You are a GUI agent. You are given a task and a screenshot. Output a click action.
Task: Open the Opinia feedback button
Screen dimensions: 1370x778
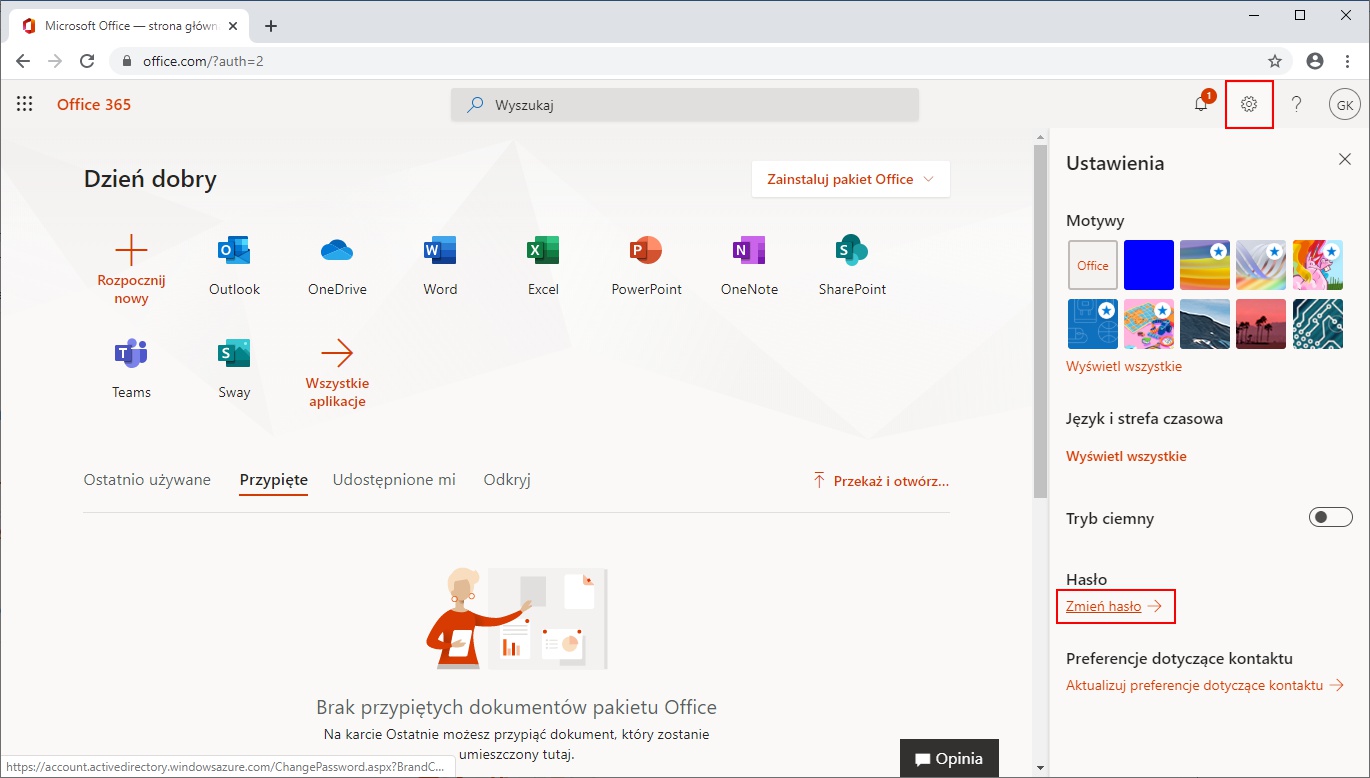[x=949, y=758]
